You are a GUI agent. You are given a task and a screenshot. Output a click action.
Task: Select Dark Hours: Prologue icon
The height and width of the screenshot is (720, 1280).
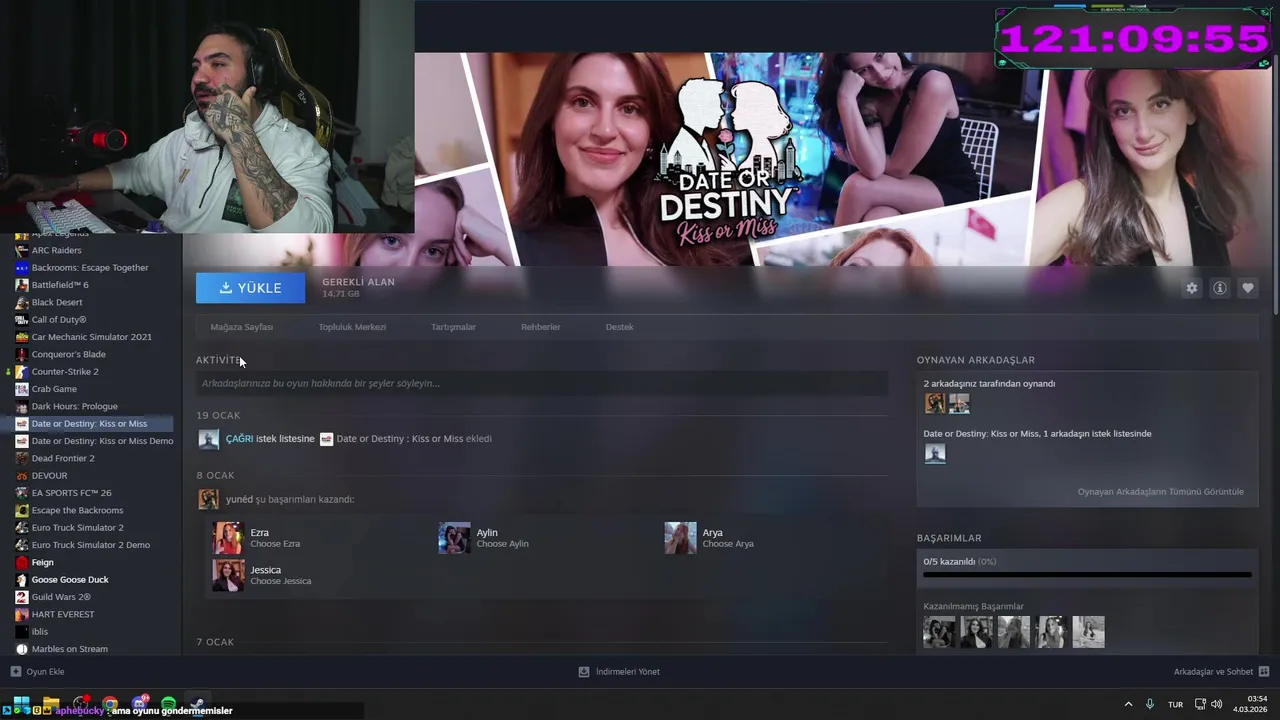22,406
